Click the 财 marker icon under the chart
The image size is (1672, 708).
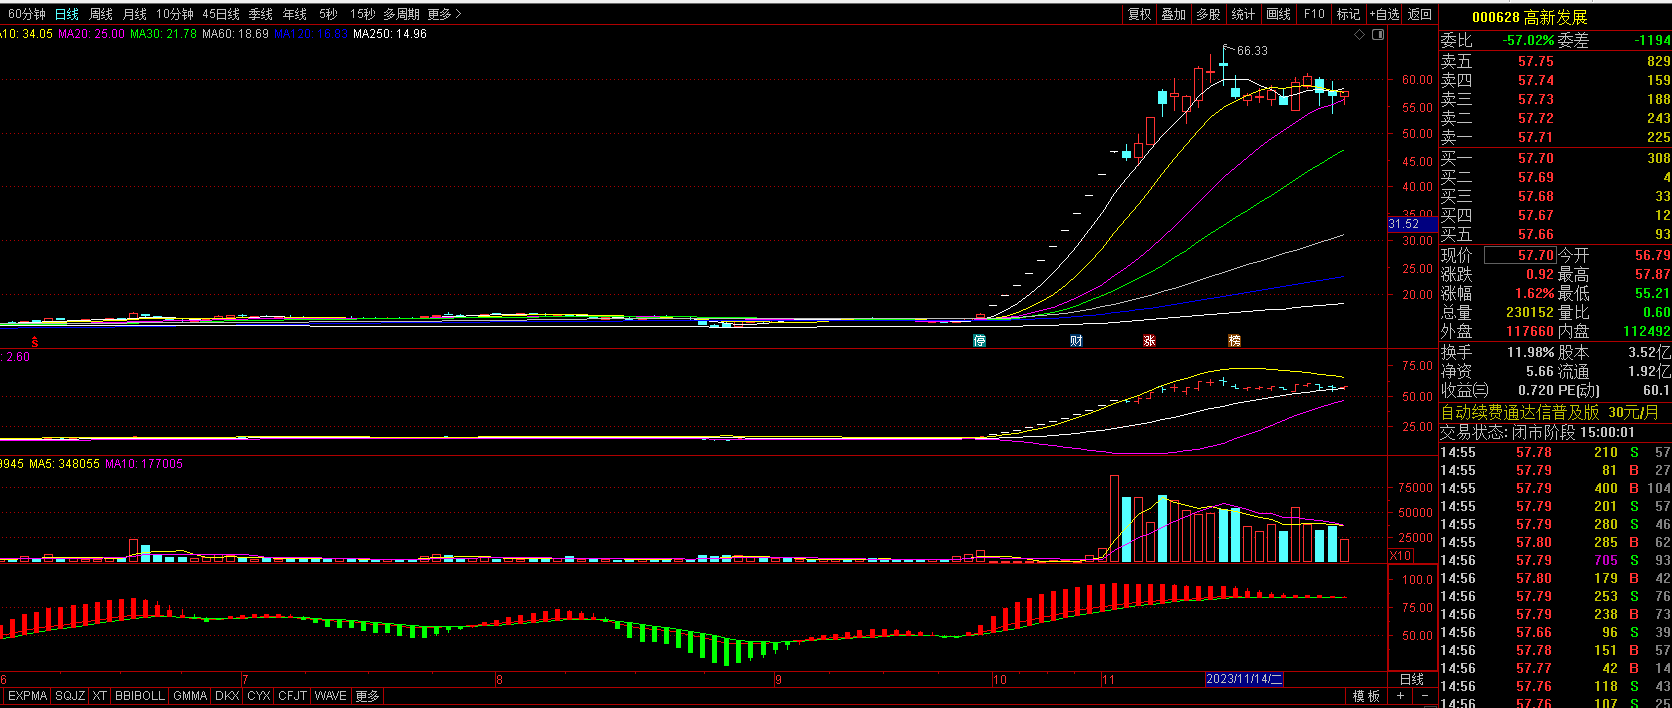(1076, 341)
